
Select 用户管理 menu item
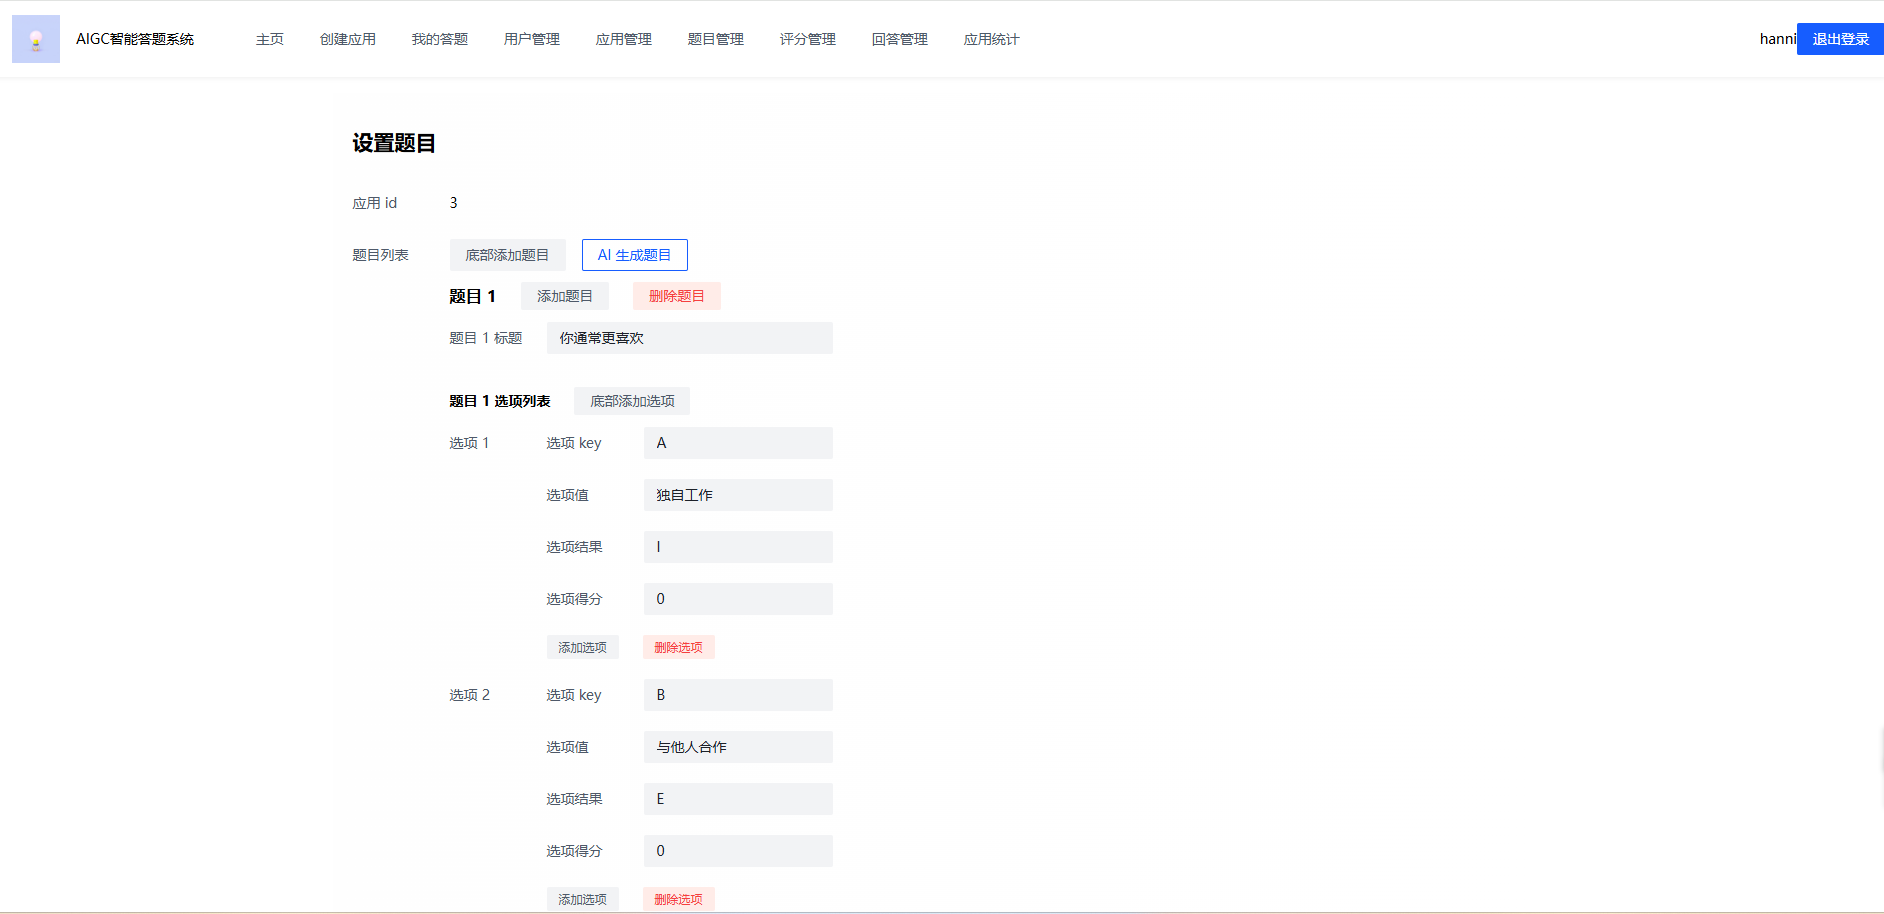pyautogui.click(x=532, y=39)
